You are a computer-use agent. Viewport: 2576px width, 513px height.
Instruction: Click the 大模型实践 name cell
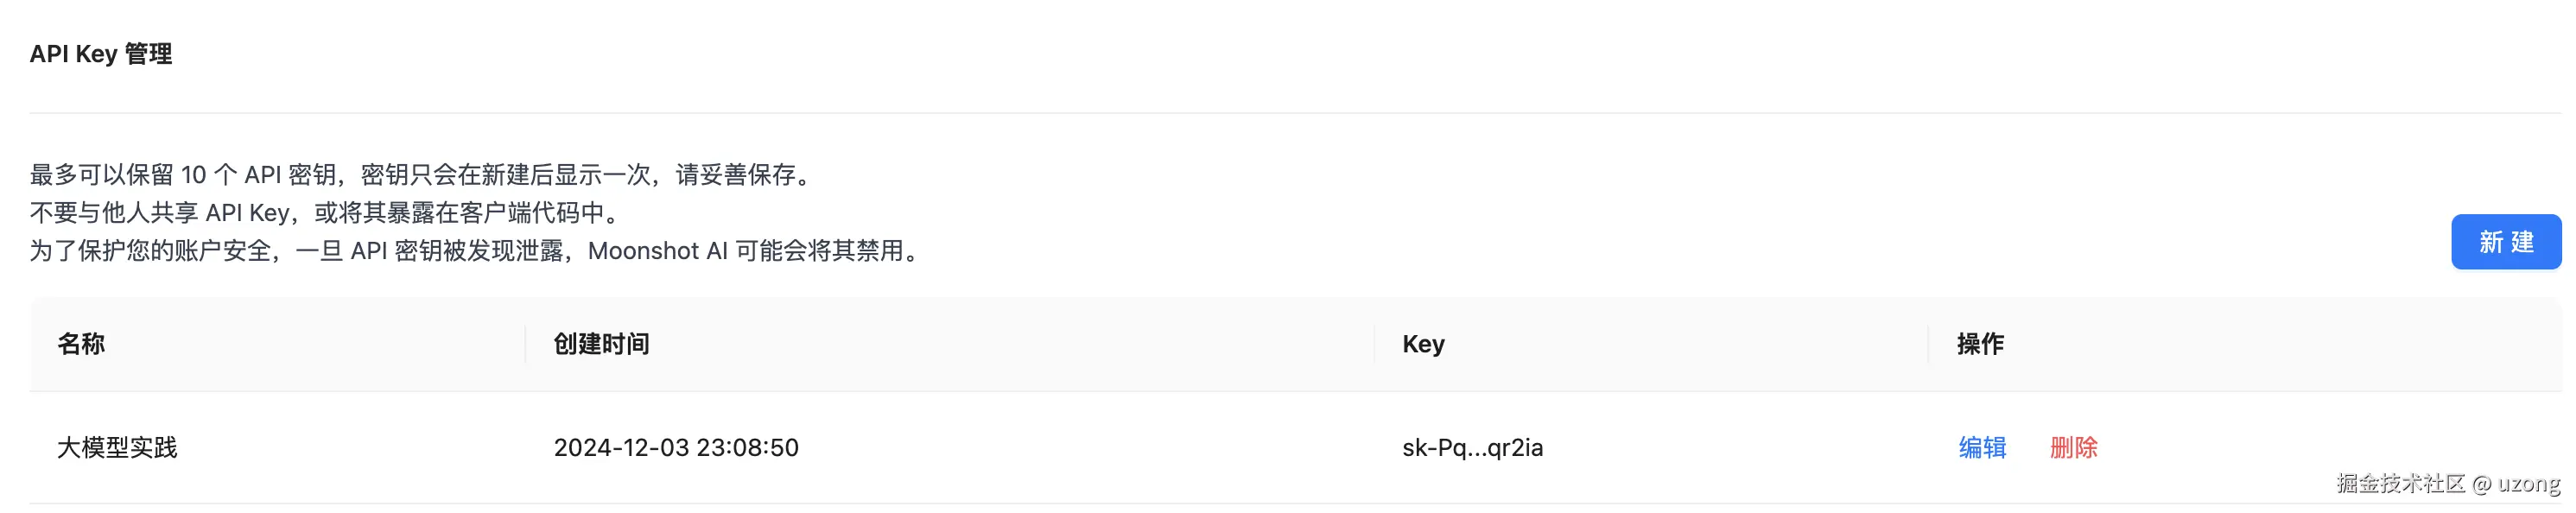coord(117,447)
